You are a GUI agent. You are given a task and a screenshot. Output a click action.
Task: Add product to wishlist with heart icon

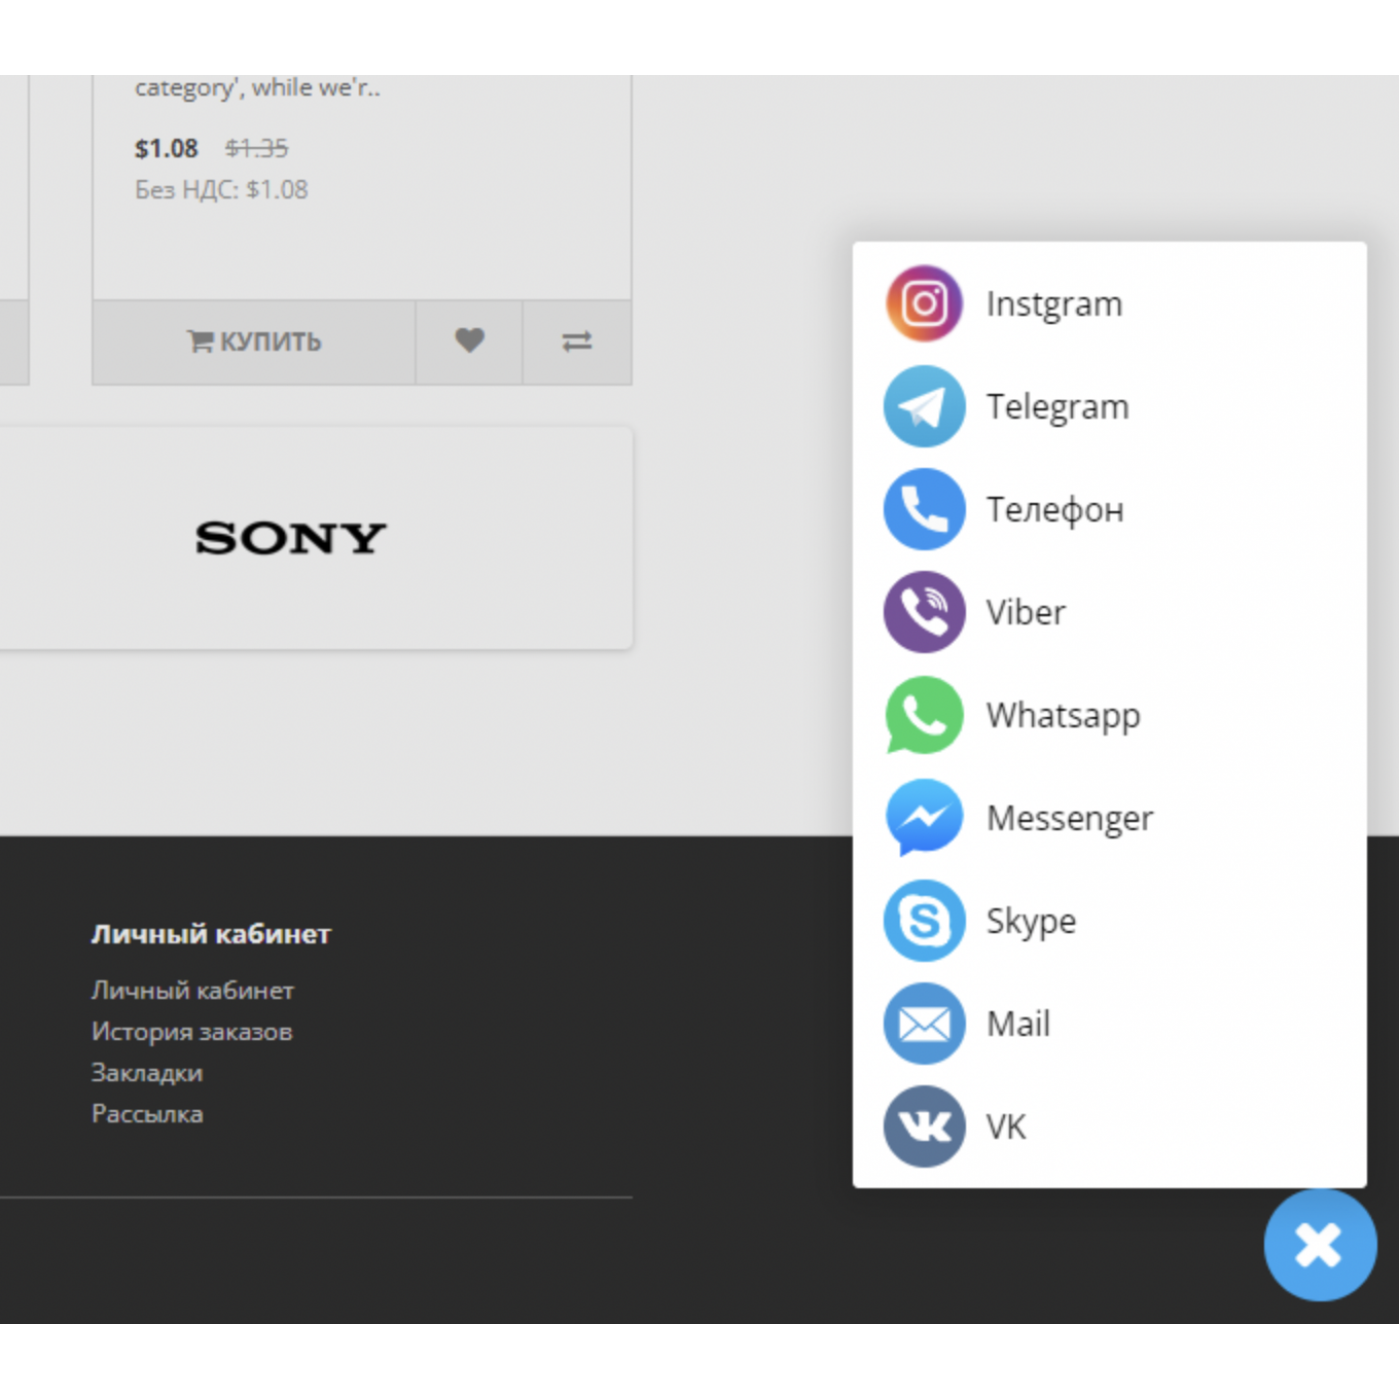[x=469, y=342]
